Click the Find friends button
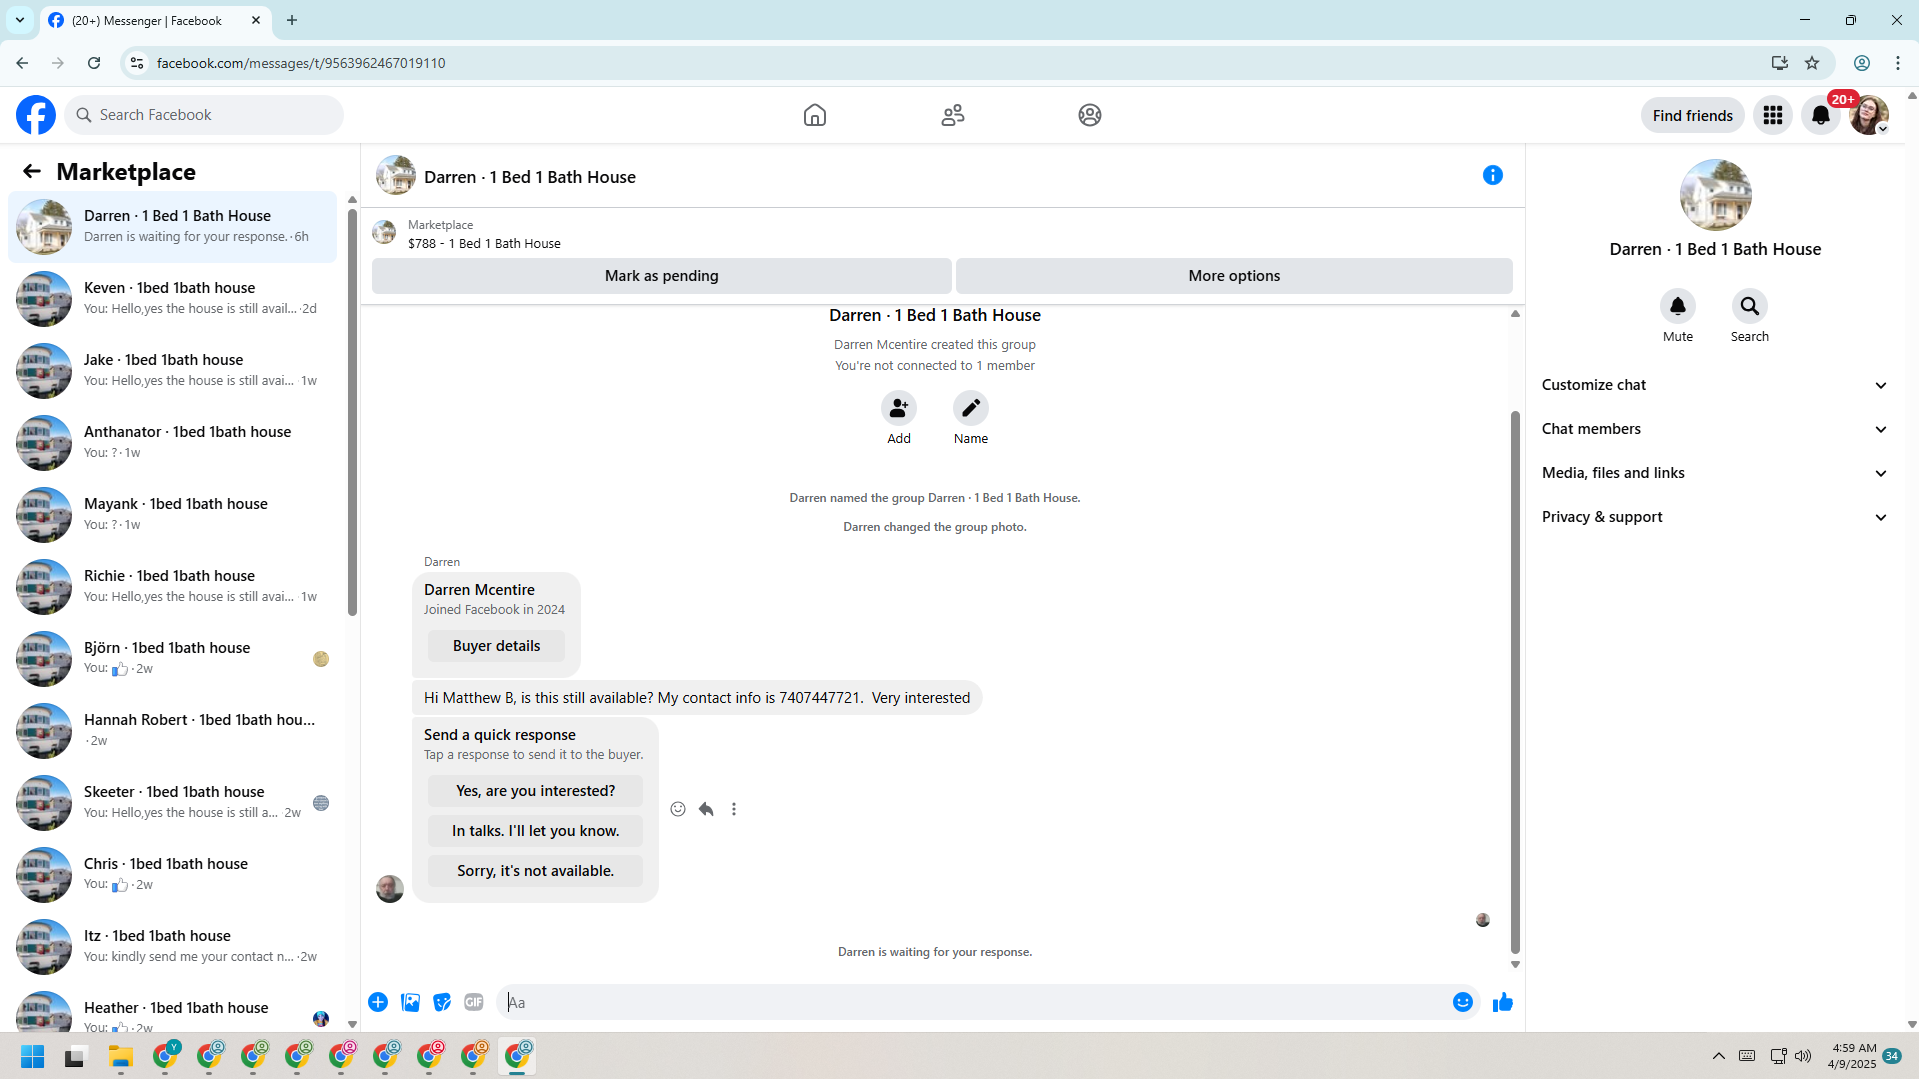The width and height of the screenshot is (1919, 1079). tap(1693, 115)
